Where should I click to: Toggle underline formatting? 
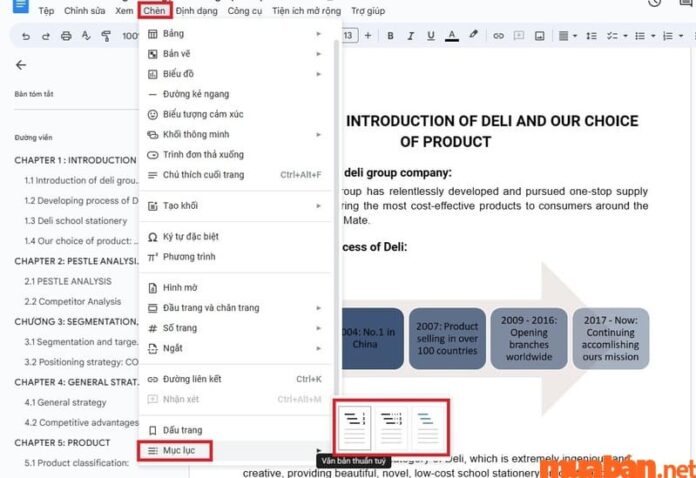431,36
